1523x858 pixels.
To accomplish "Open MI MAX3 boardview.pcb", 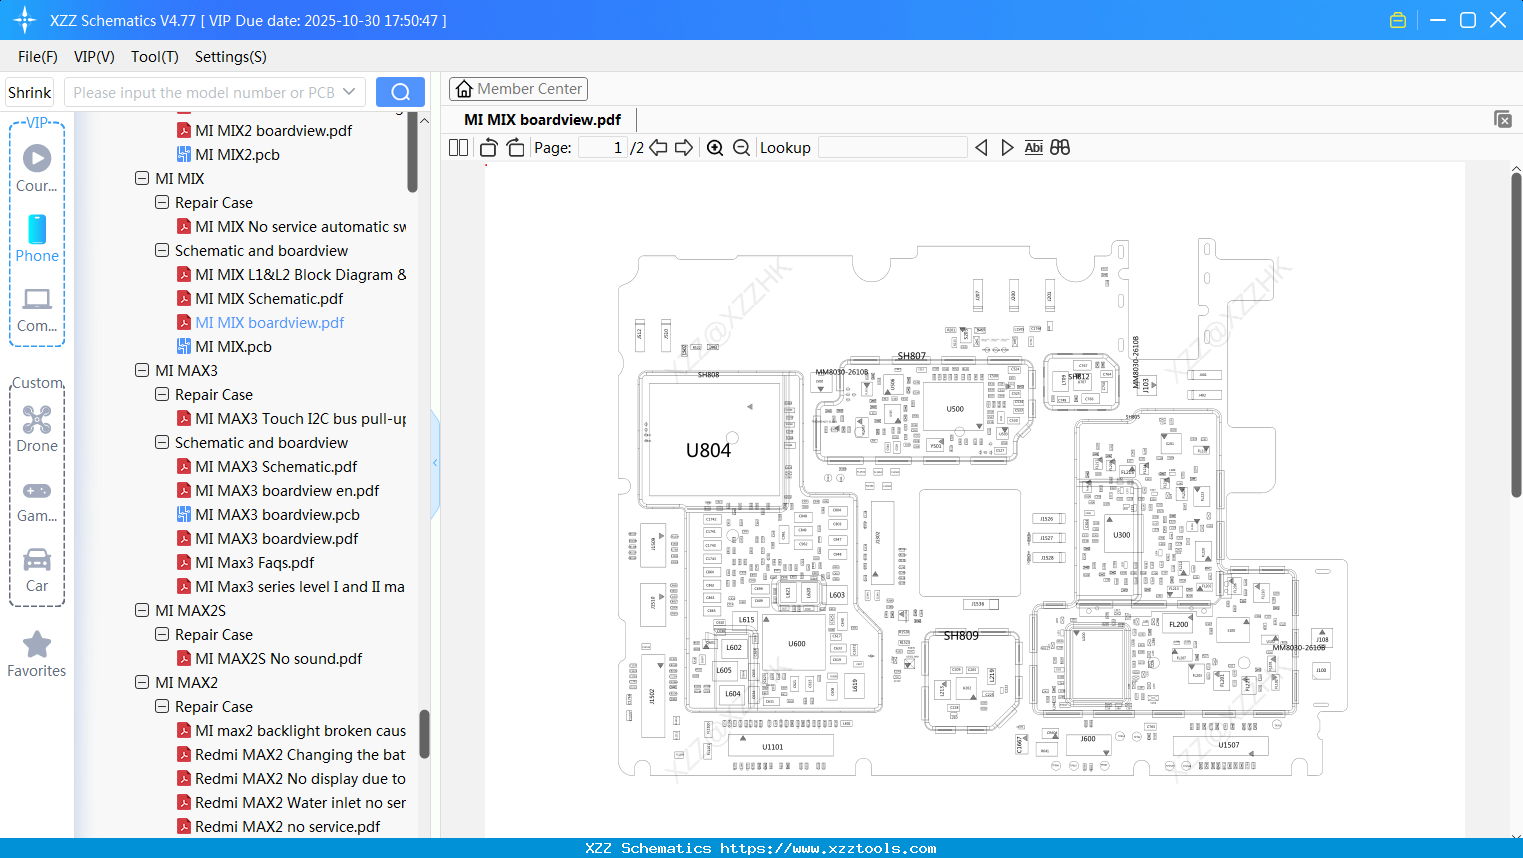I will click(277, 515).
